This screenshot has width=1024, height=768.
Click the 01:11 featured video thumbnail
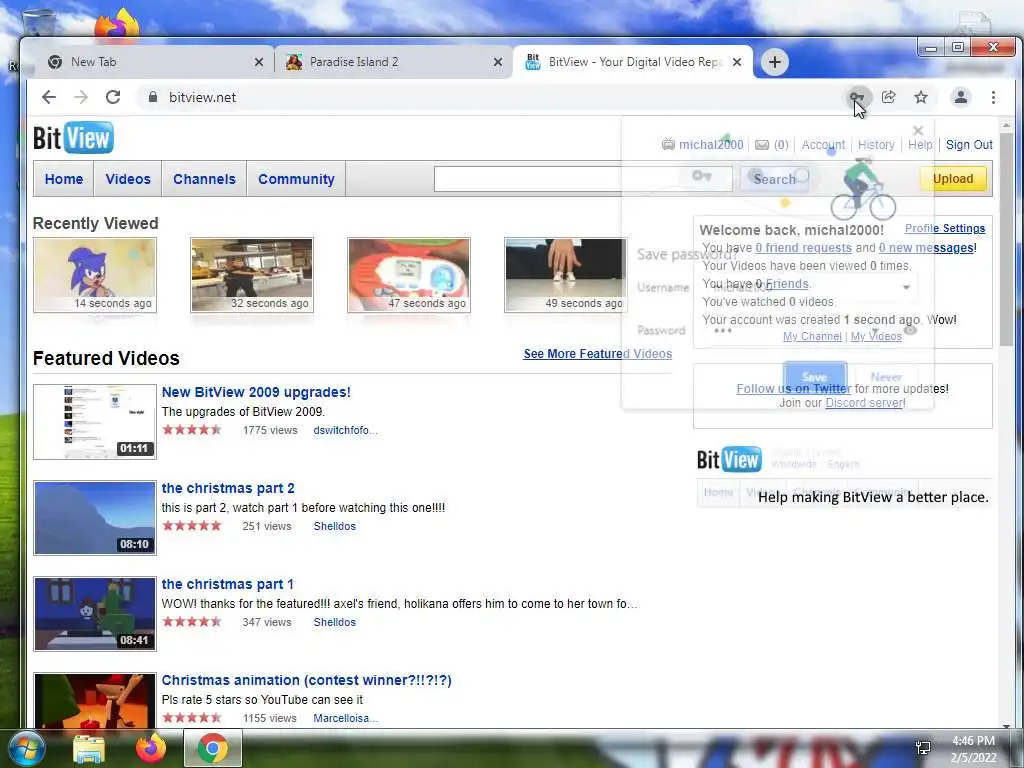[x=95, y=422]
